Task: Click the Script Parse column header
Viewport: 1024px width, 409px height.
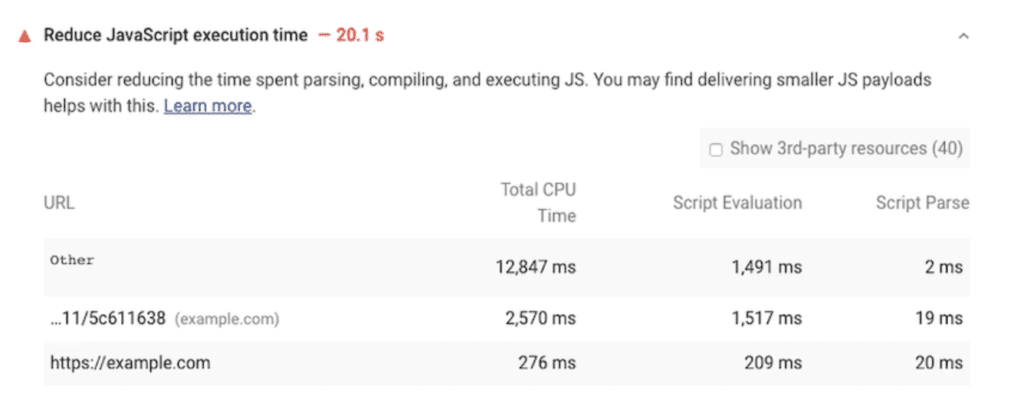Action: tap(923, 203)
